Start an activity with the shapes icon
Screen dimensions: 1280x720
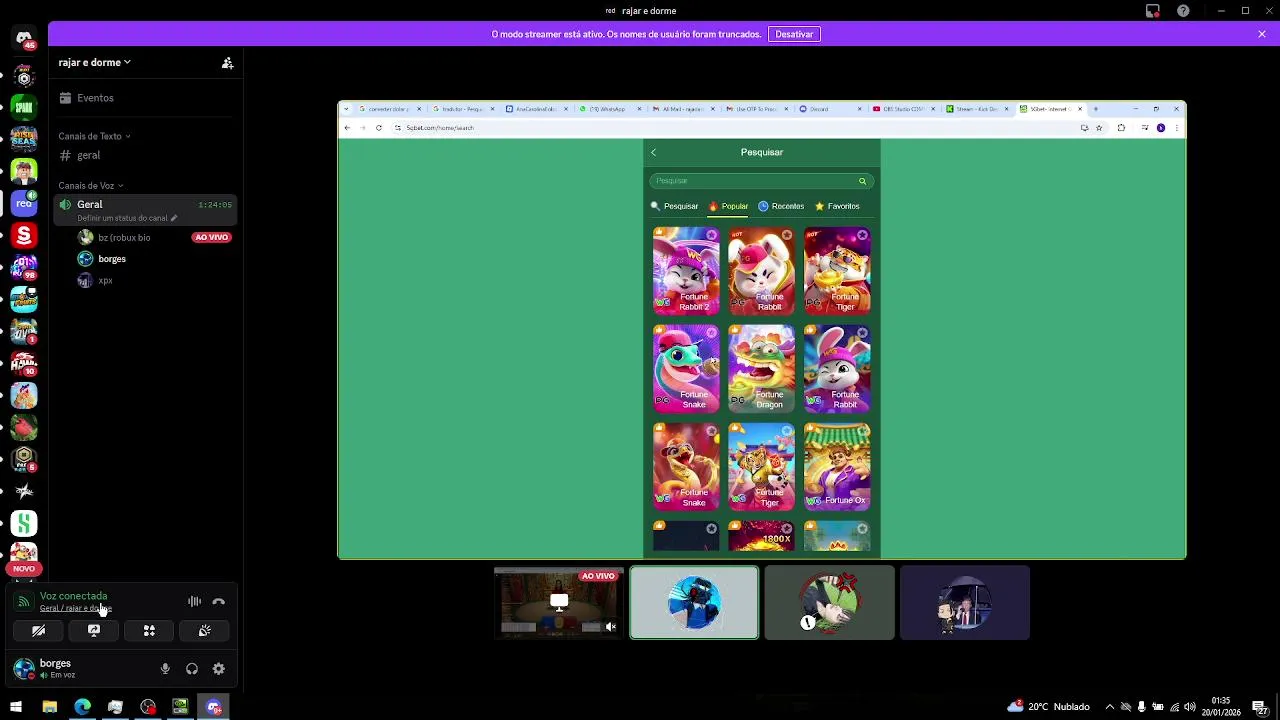pos(149,631)
